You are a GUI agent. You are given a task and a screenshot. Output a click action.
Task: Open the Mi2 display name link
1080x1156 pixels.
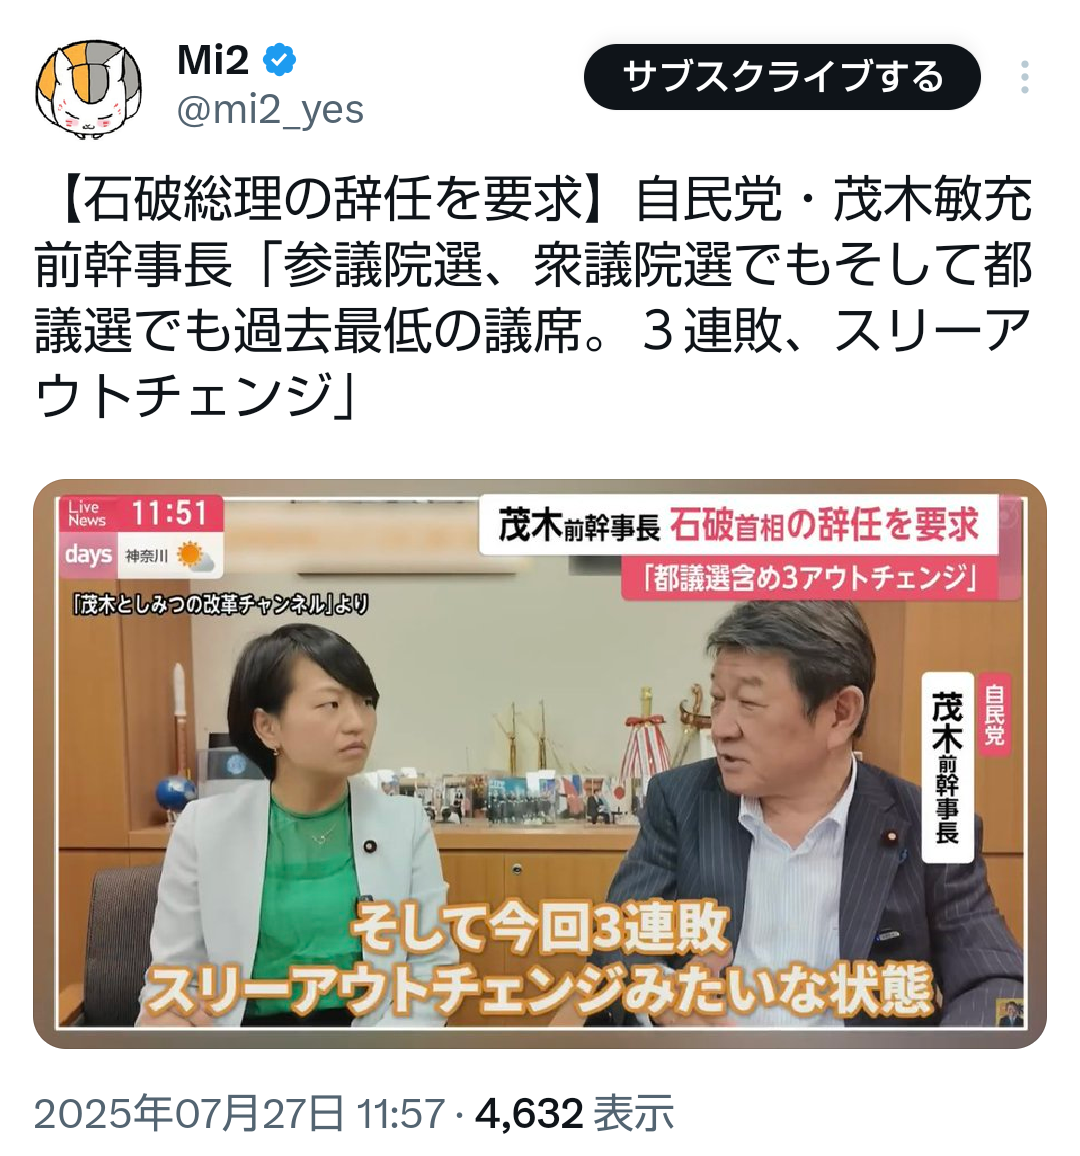(213, 60)
